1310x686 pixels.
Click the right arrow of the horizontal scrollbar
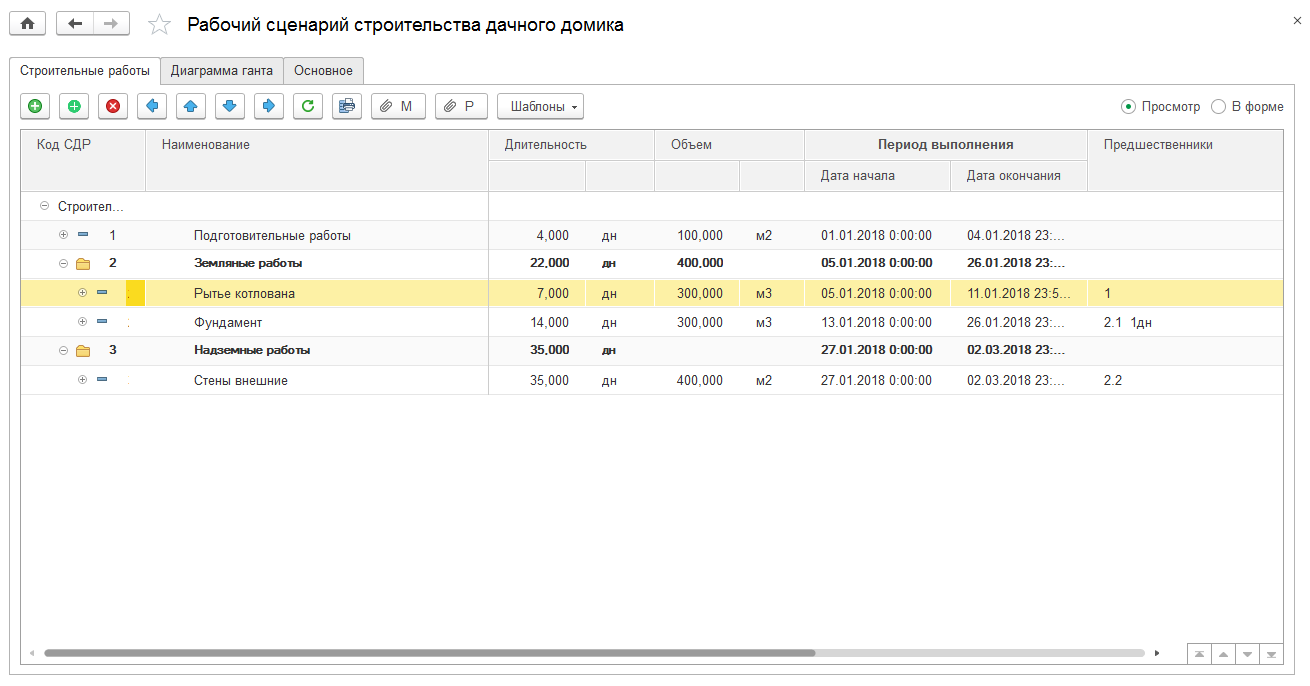pyautogui.click(x=1157, y=653)
